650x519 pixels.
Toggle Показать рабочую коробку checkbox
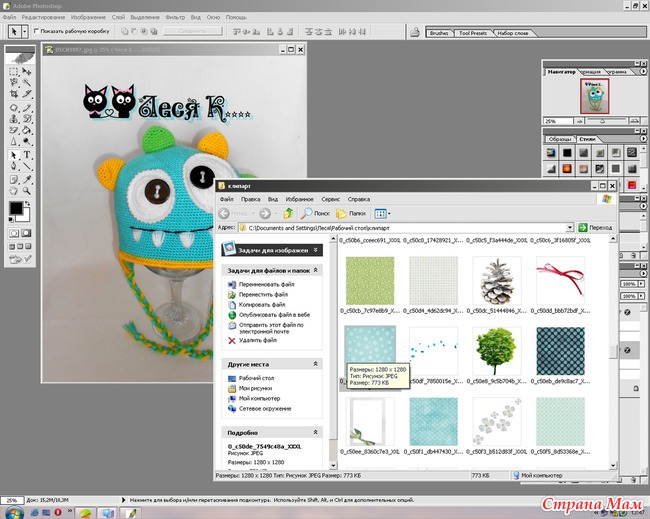pyautogui.click(x=38, y=31)
